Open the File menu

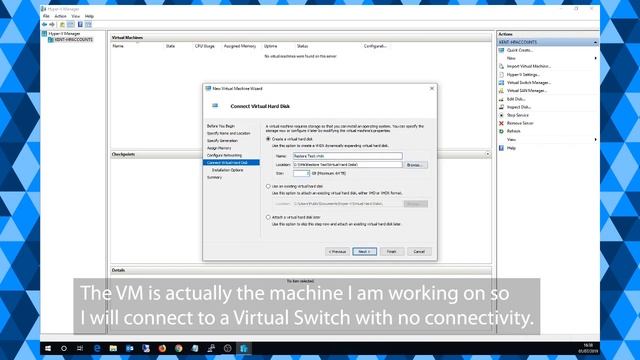46,16
